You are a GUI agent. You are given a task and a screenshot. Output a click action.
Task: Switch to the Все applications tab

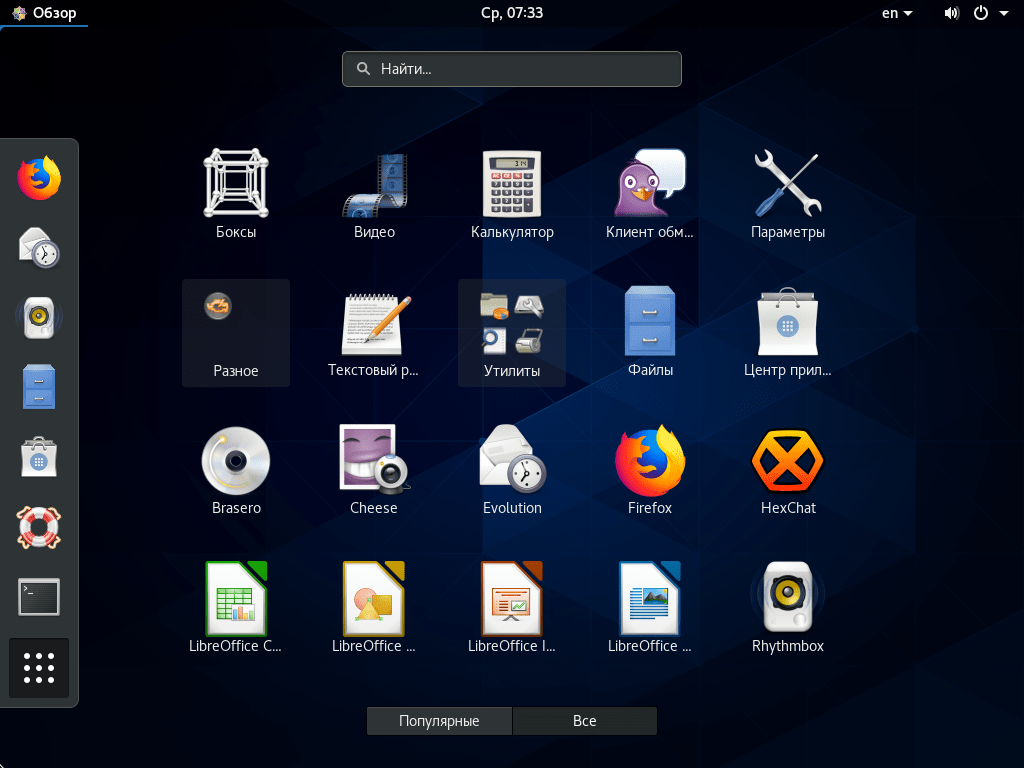(x=584, y=720)
